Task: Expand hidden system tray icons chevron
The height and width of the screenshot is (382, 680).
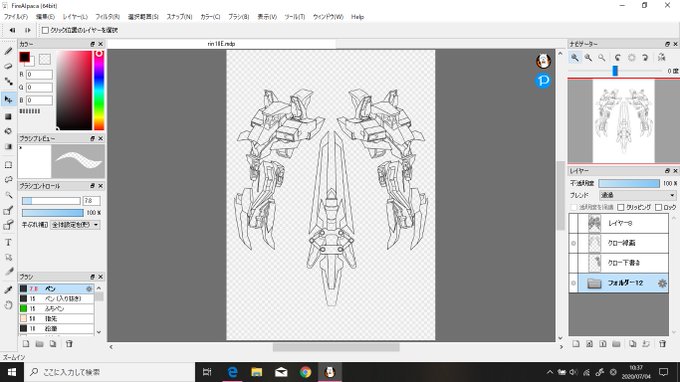Action: point(549,372)
